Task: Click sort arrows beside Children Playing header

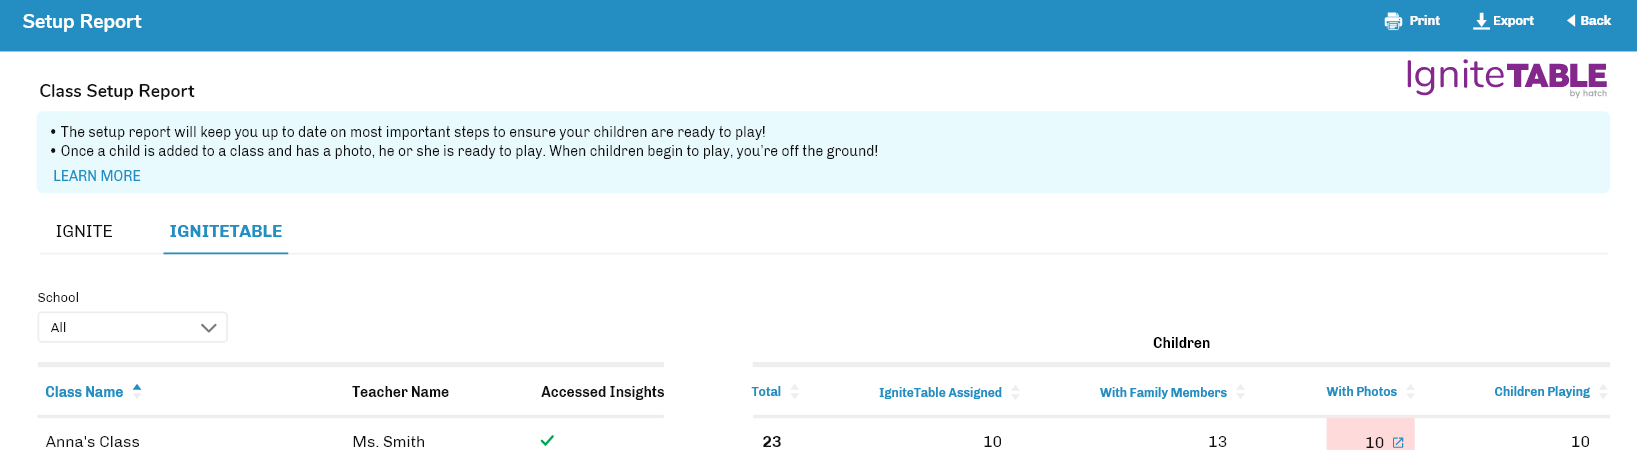Action: click(1603, 392)
